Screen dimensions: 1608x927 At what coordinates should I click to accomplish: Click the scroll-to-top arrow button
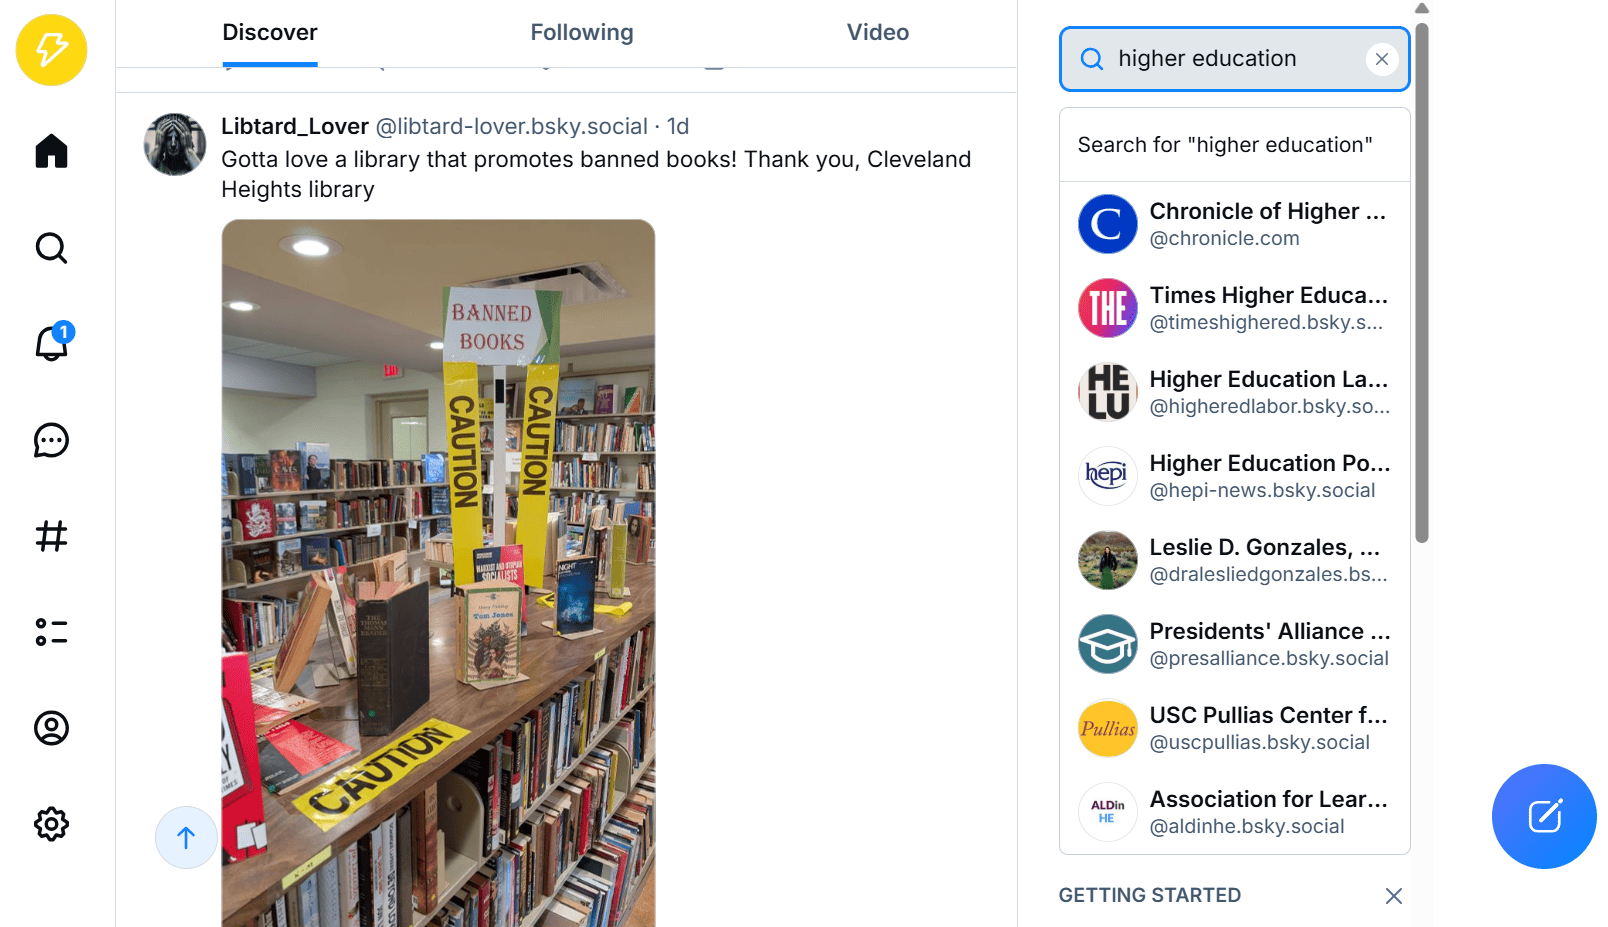tap(186, 837)
